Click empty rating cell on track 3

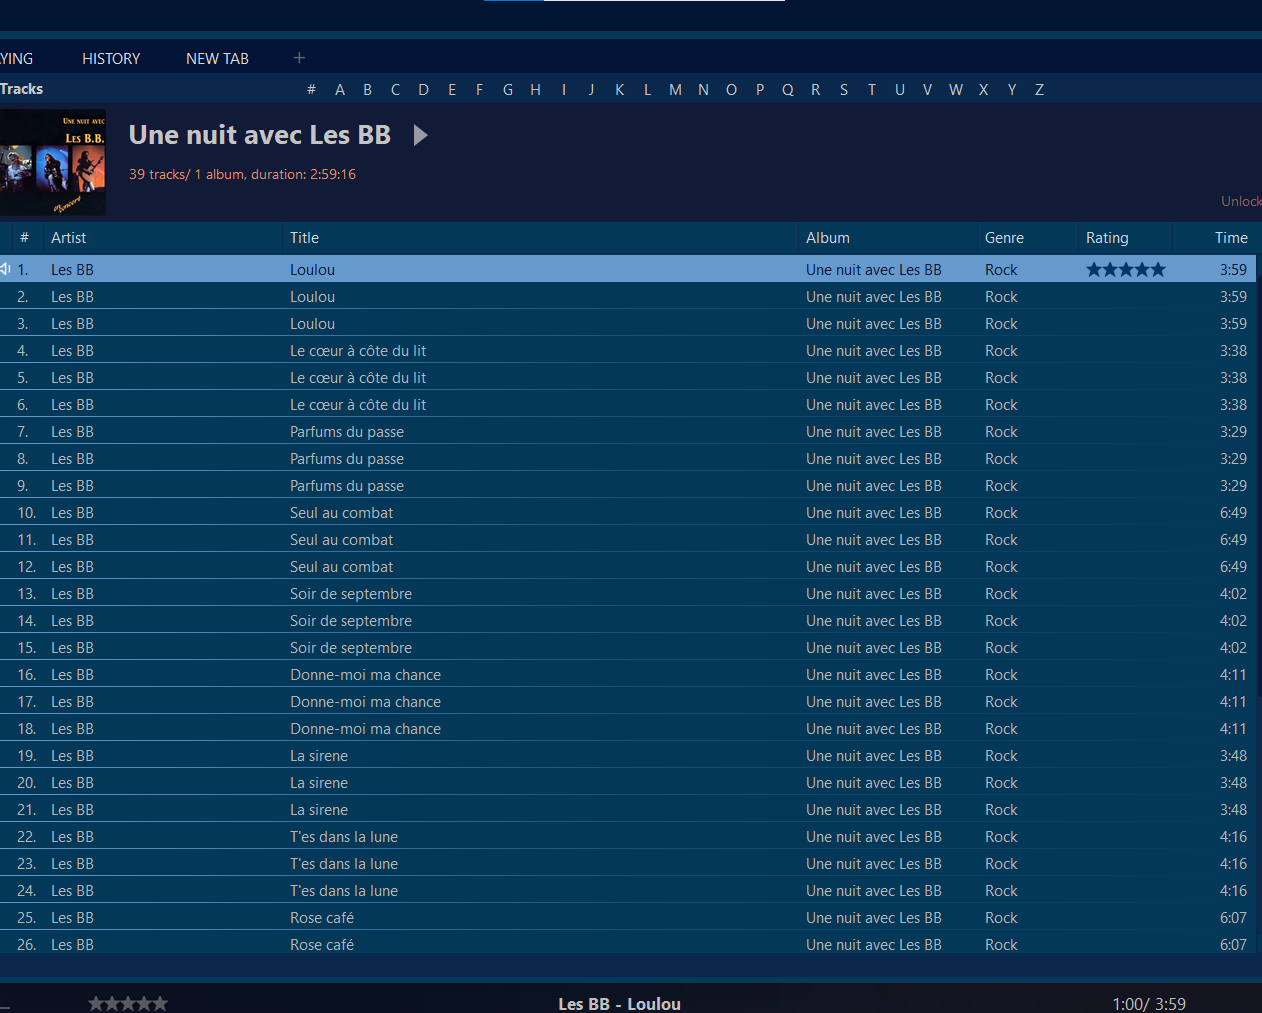click(1126, 324)
